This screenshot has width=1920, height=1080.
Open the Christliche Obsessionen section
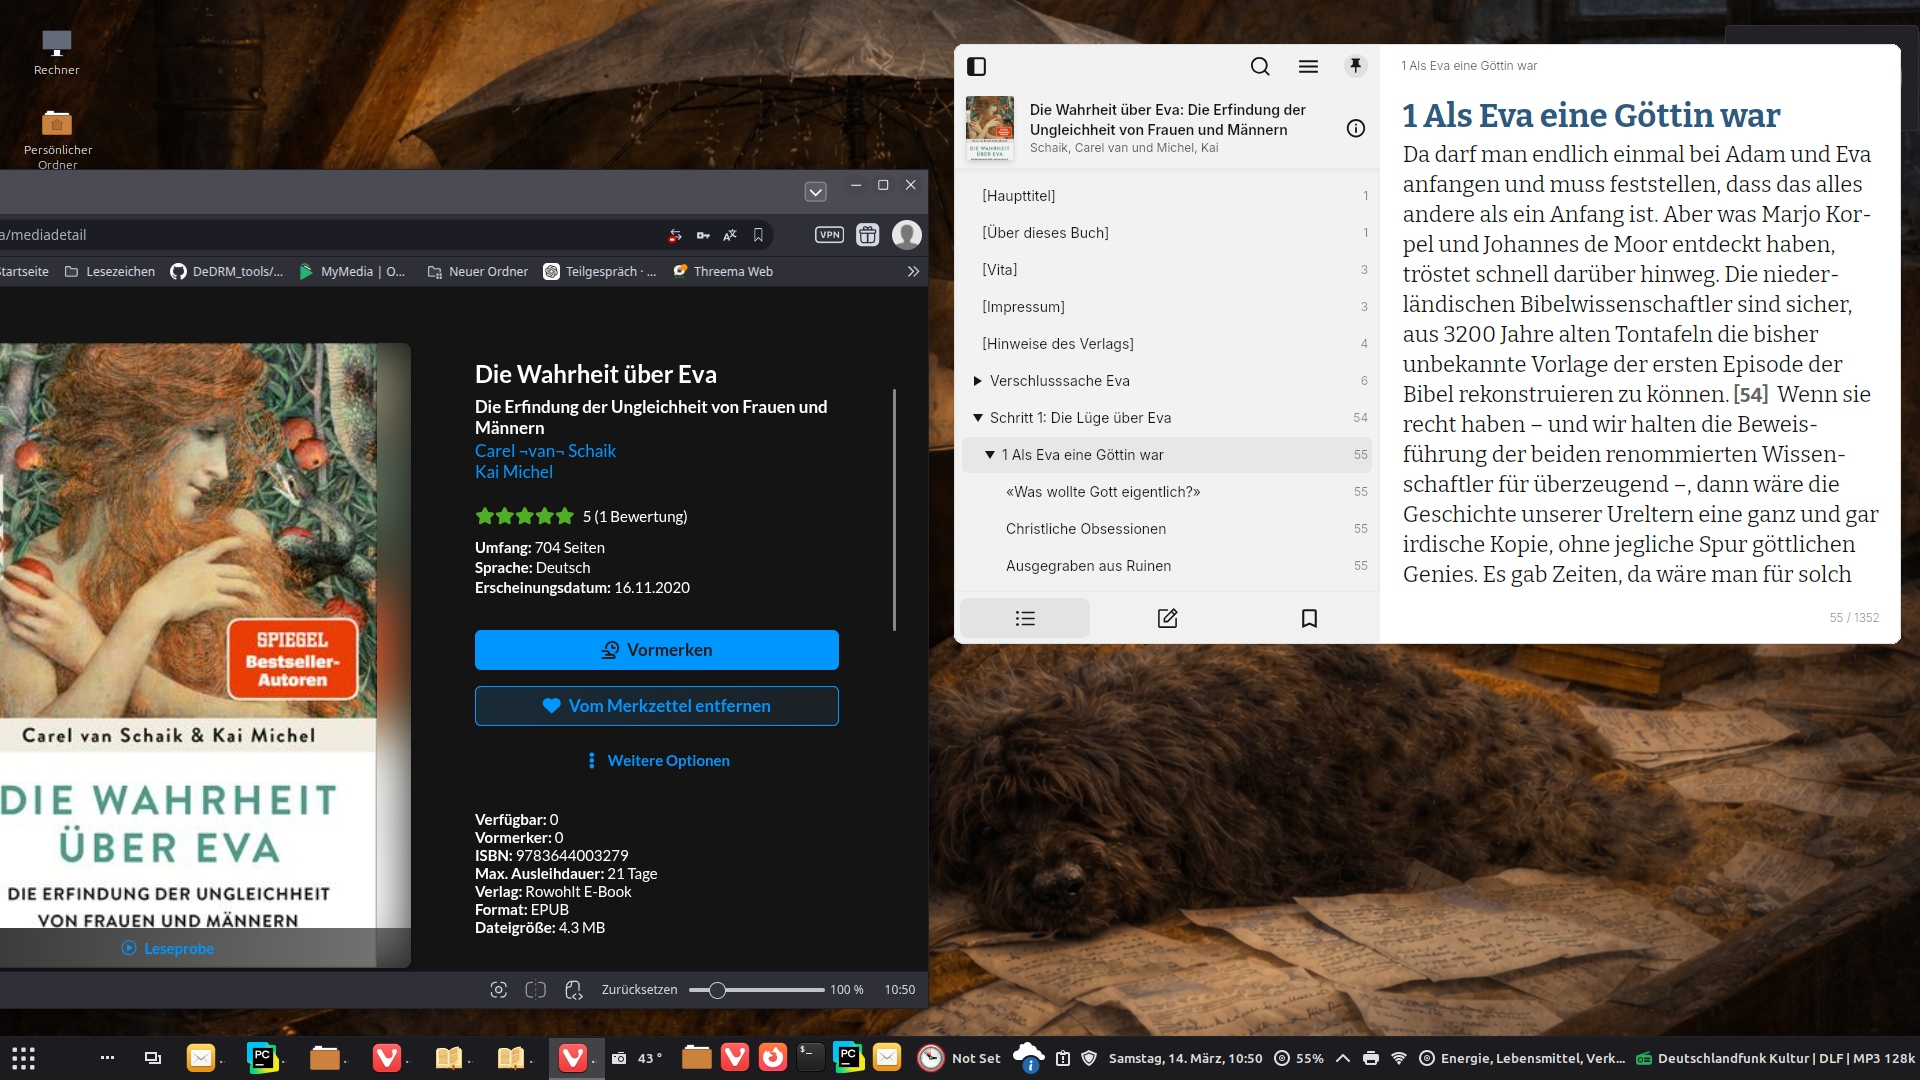1085,529
